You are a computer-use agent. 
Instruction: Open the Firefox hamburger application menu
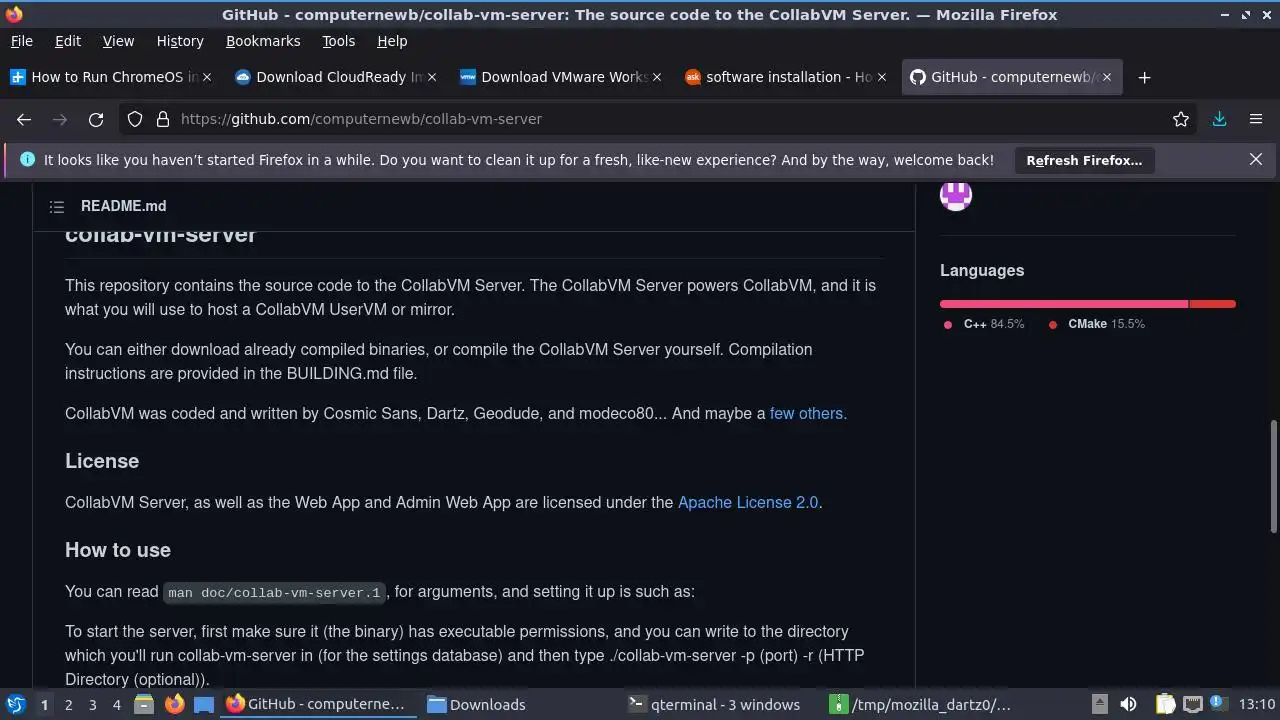click(x=1256, y=119)
